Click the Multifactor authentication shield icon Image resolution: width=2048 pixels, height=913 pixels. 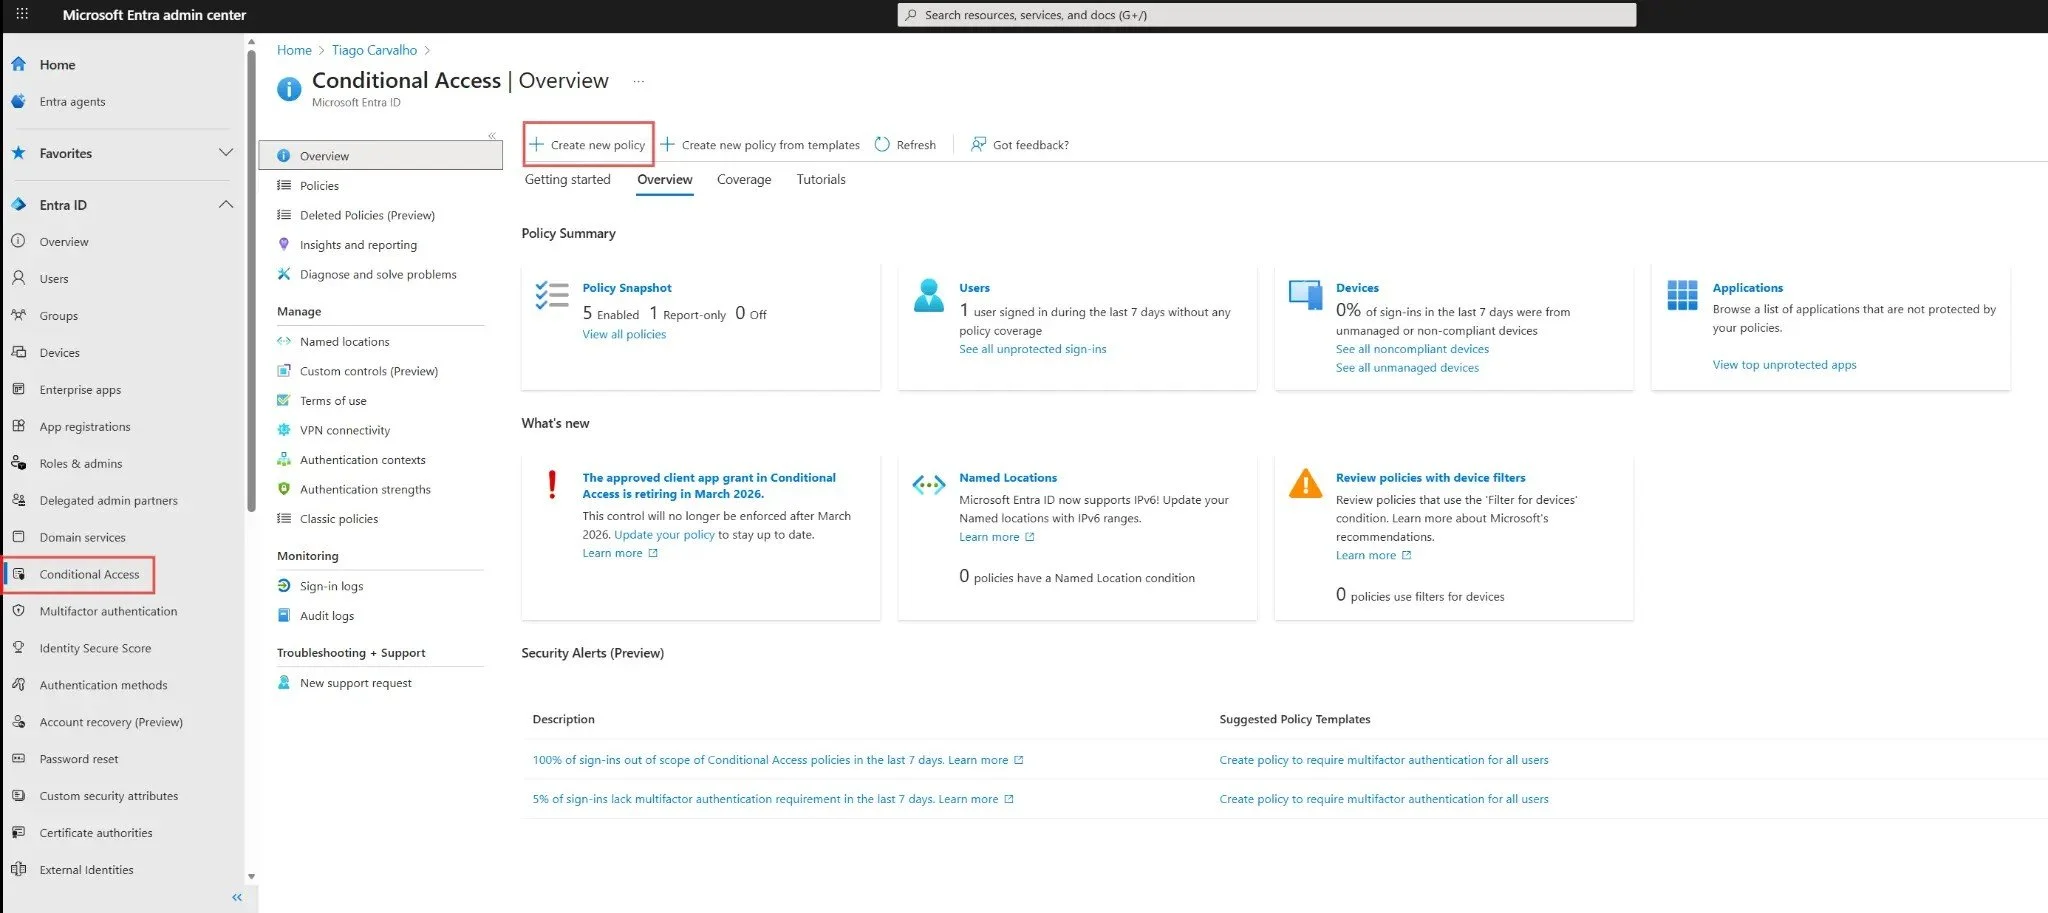pyautogui.click(x=18, y=611)
